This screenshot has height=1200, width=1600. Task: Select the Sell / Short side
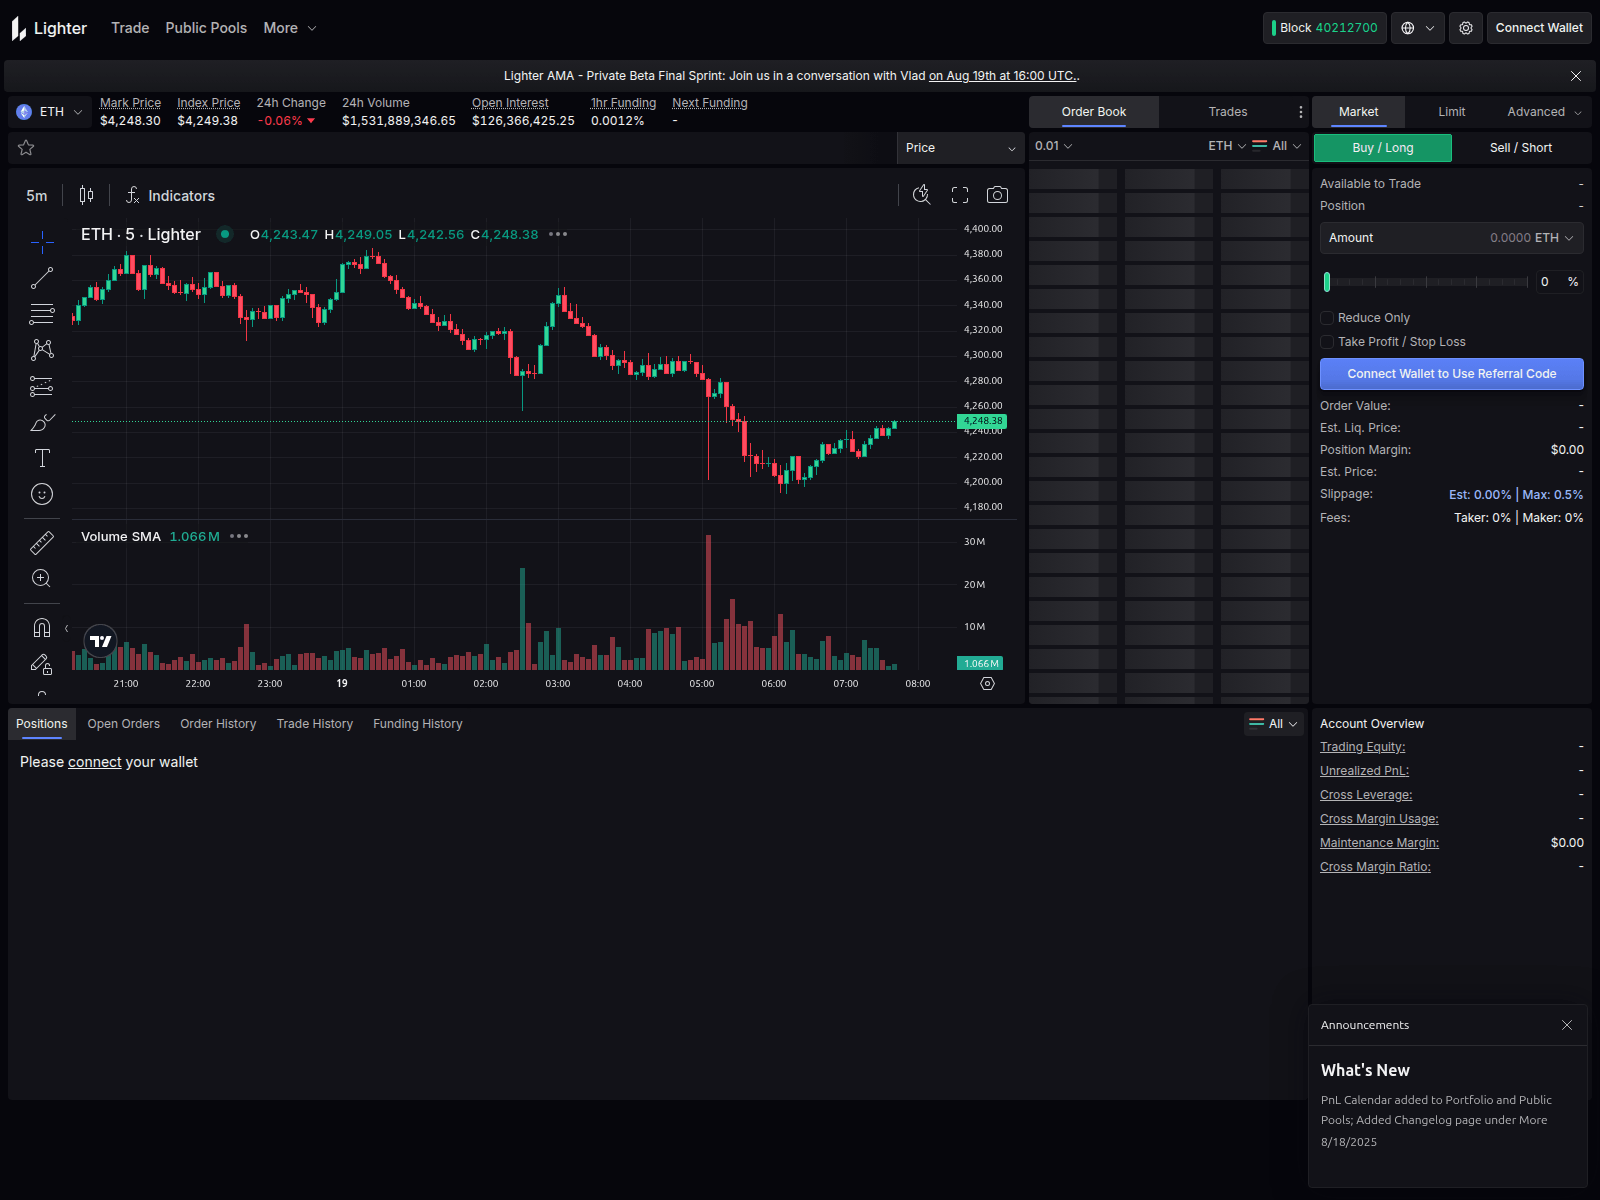(x=1521, y=148)
